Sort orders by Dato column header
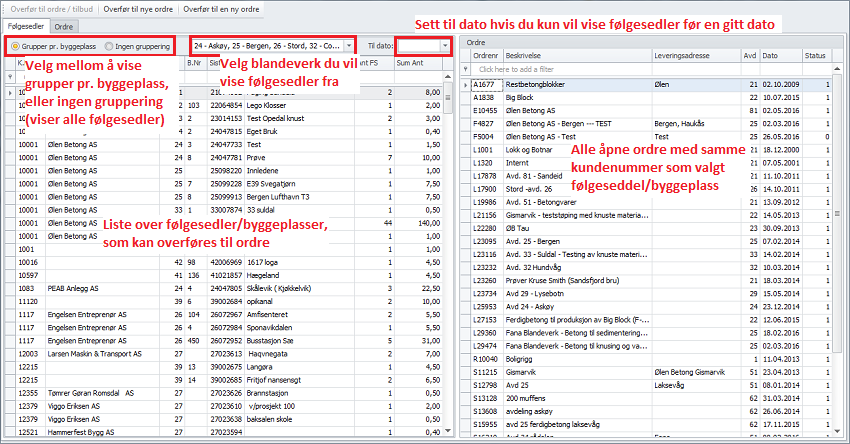The width and height of the screenshot is (850, 444). coord(774,57)
